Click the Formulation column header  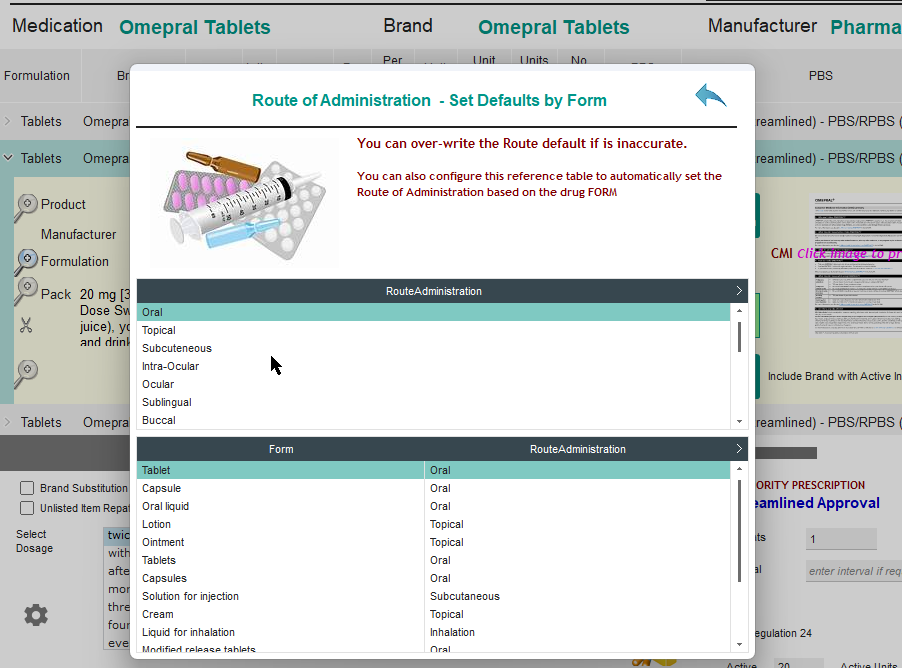(37, 75)
